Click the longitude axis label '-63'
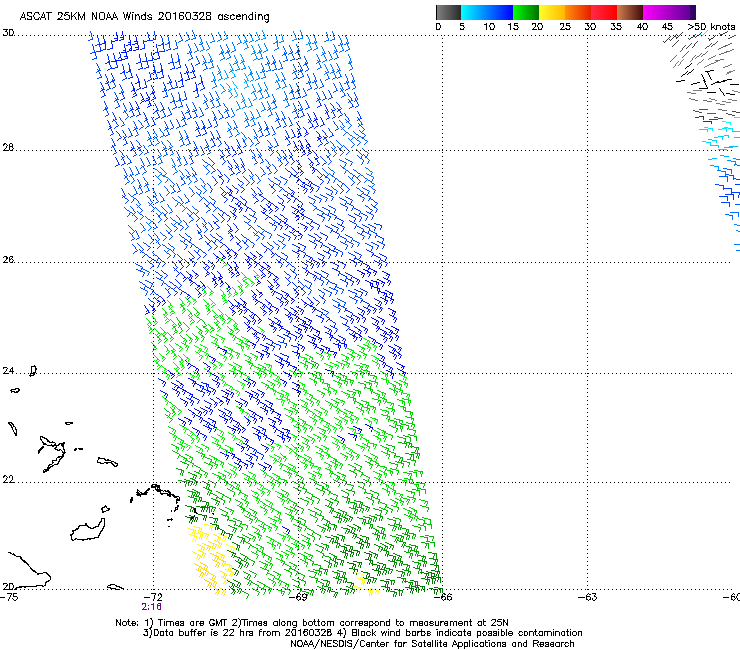 coord(588,597)
